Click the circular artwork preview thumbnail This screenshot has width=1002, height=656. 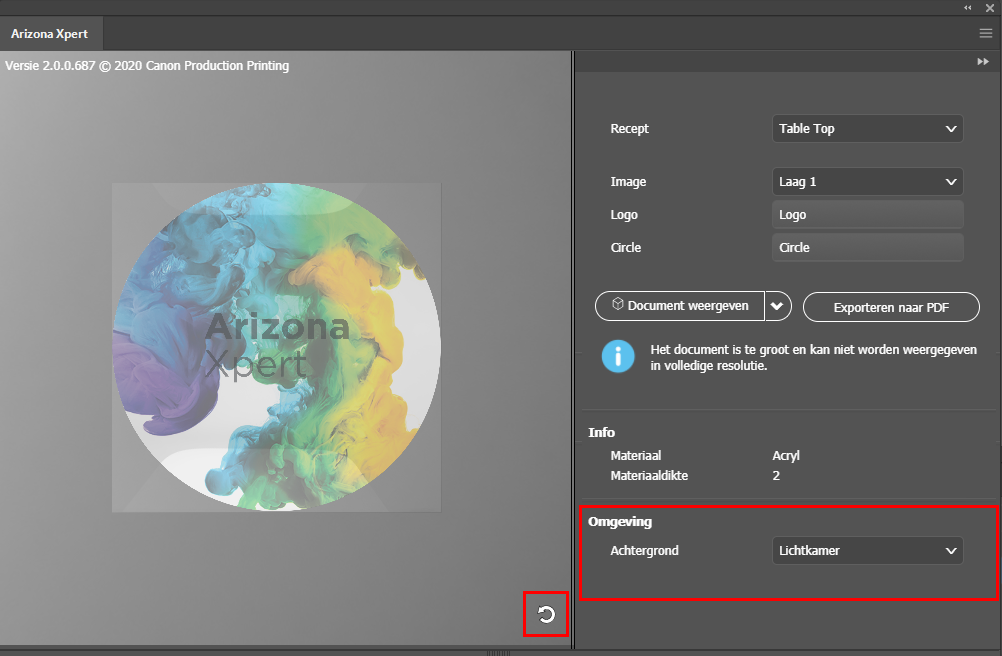pos(277,347)
